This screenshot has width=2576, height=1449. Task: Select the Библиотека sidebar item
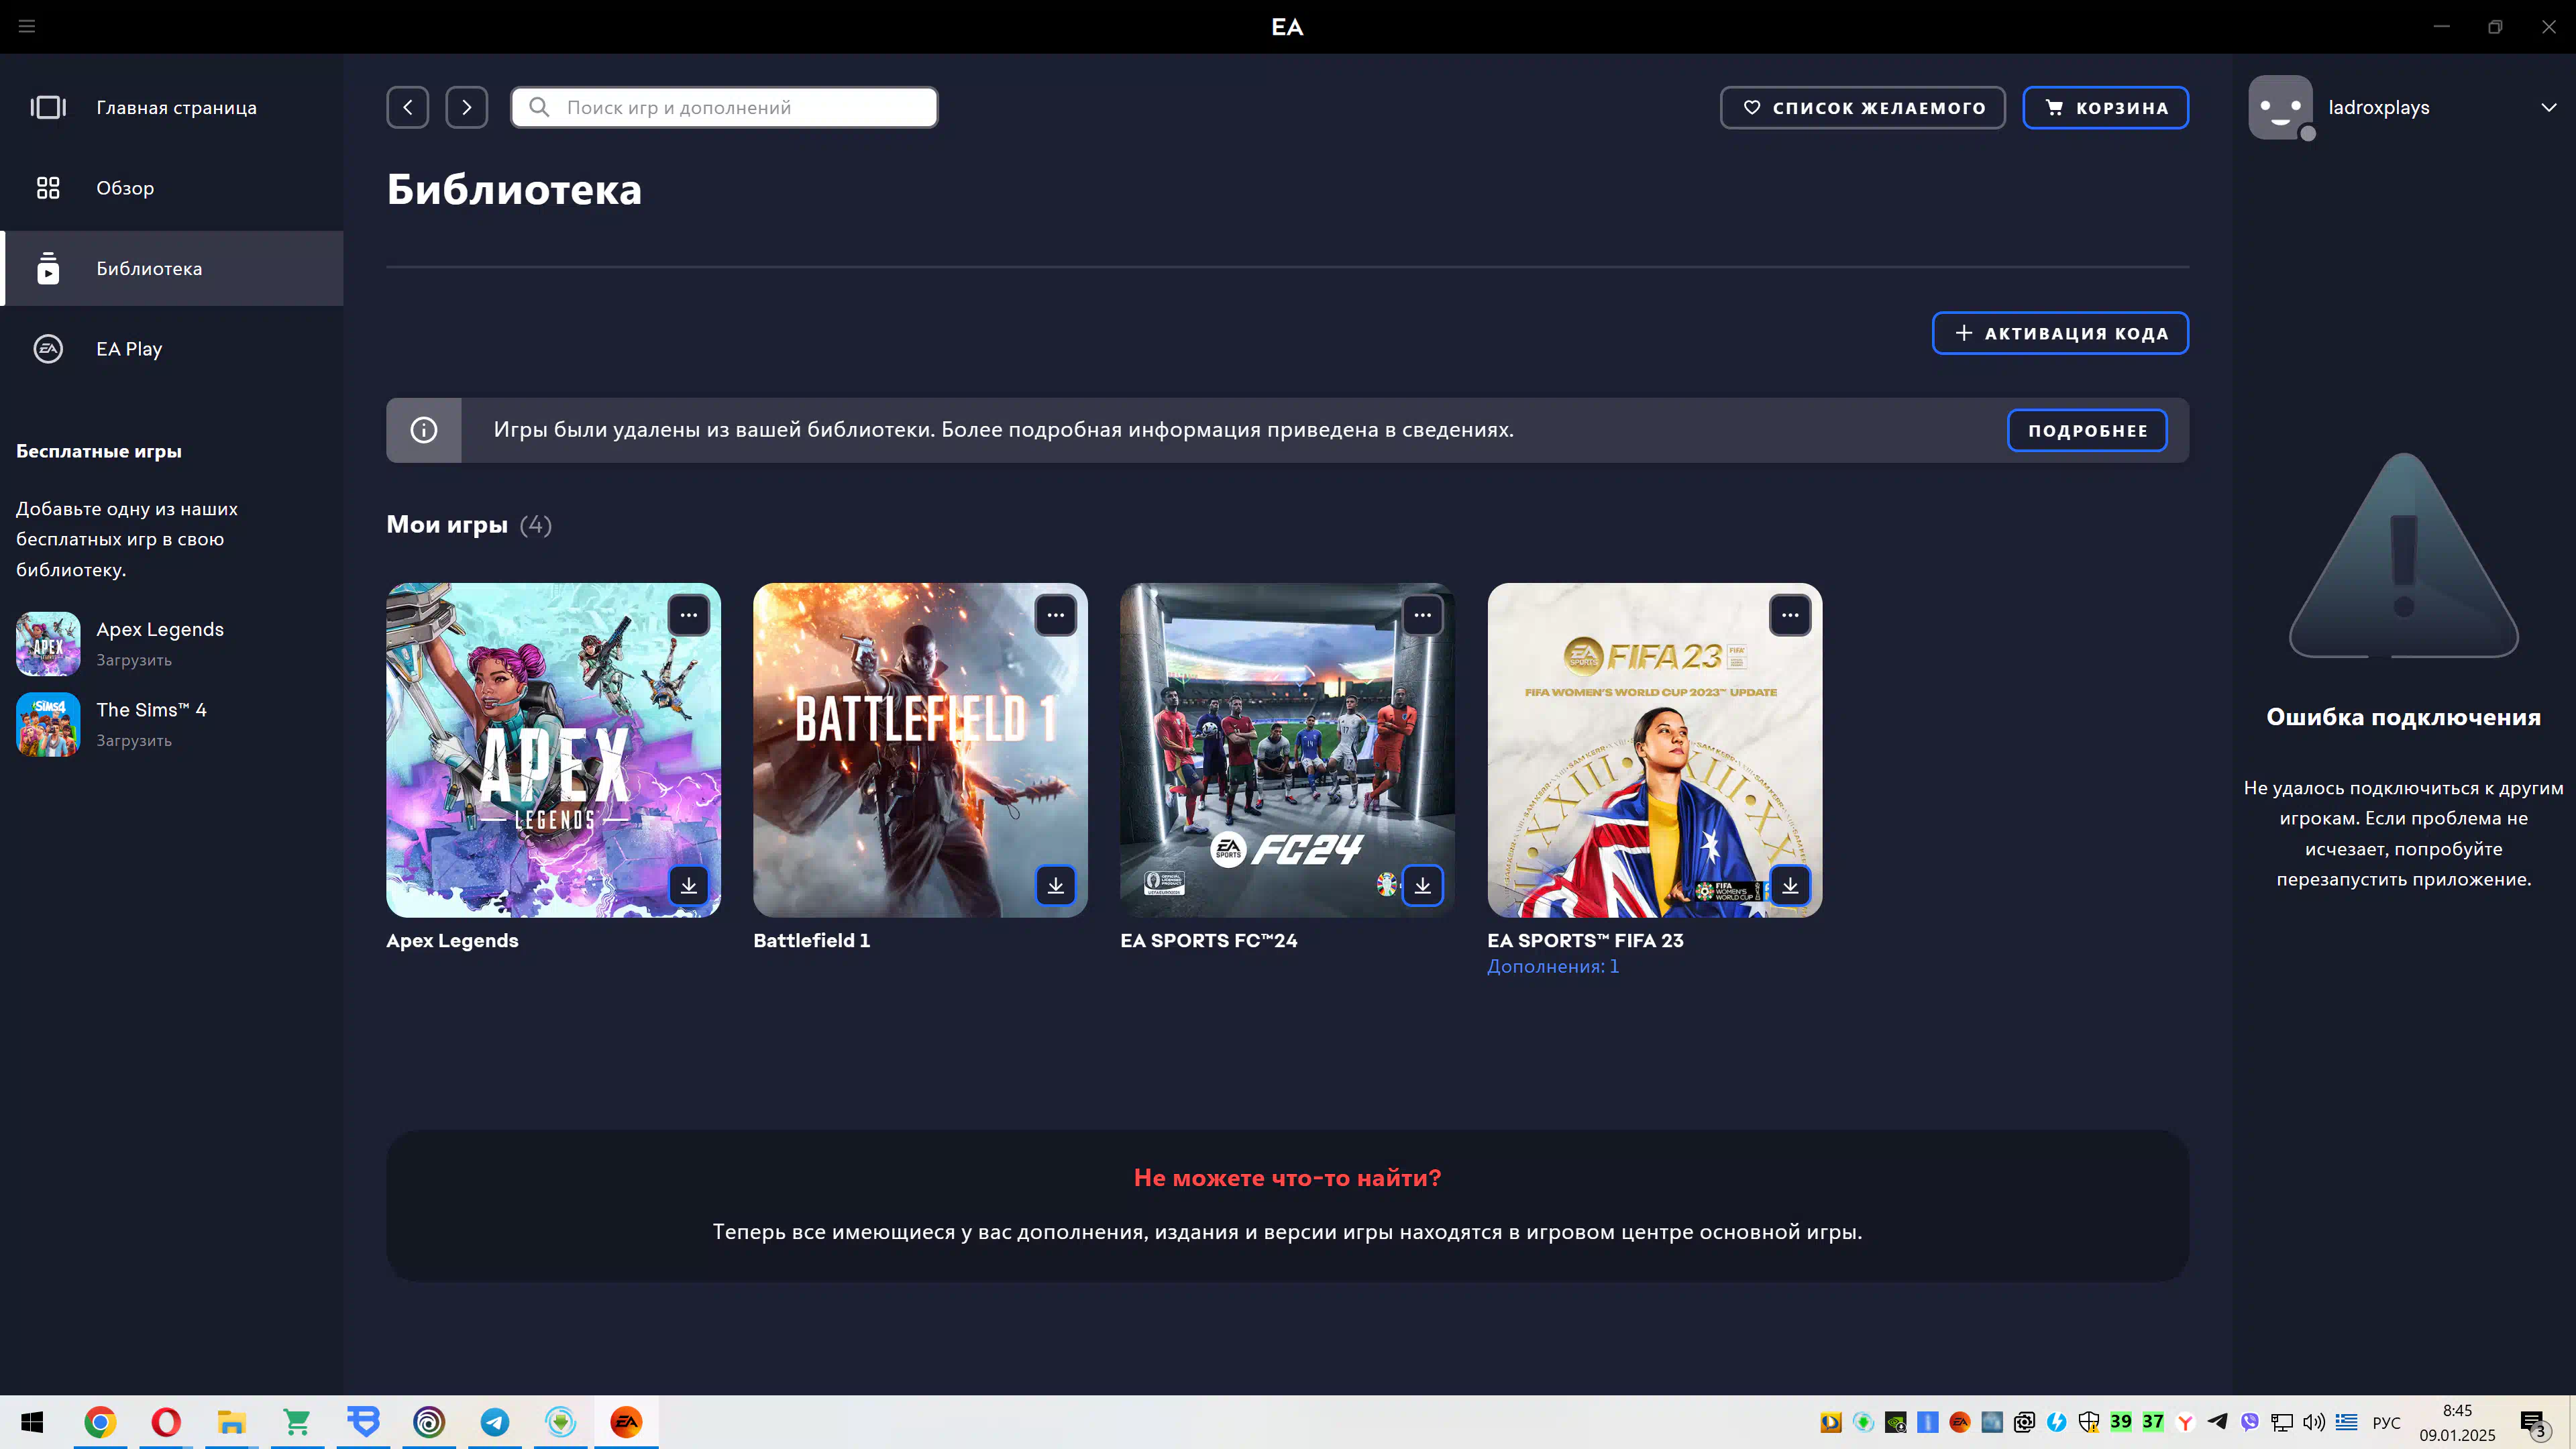[x=172, y=268]
